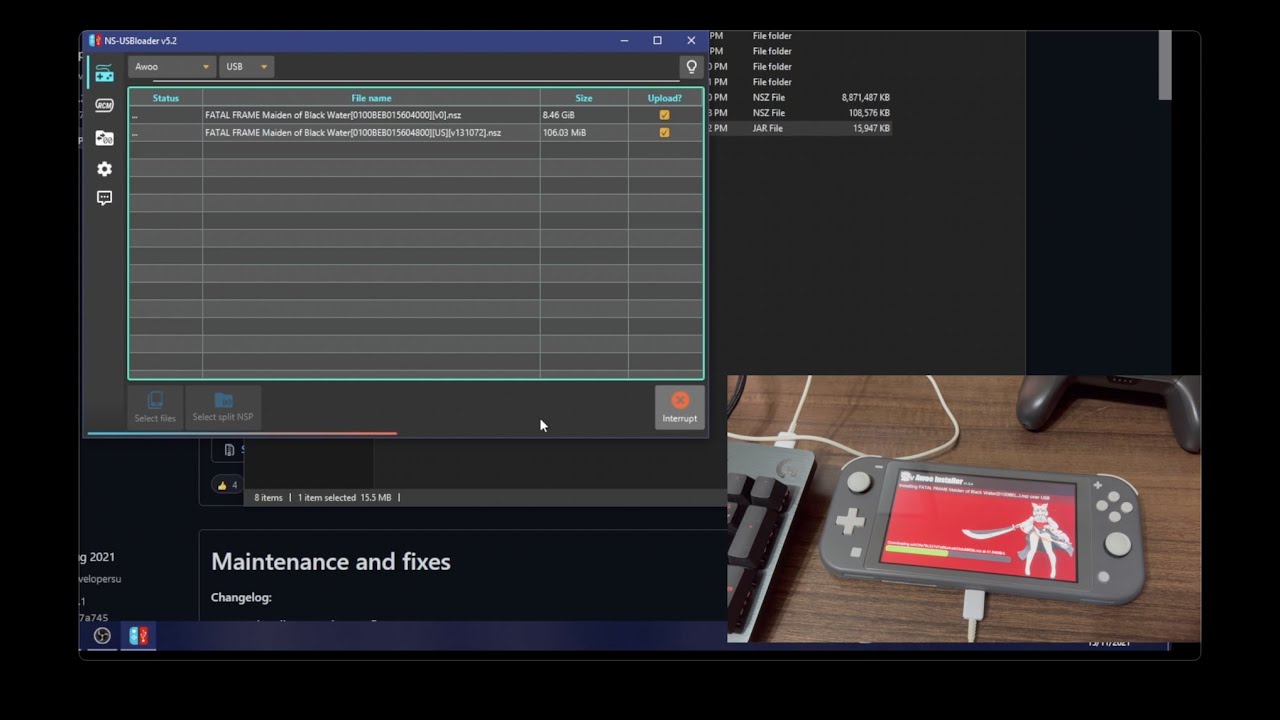This screenshot has width=1280, height=720.
Task: Open the split/merge files tab icon
Action: pos(104,138)
